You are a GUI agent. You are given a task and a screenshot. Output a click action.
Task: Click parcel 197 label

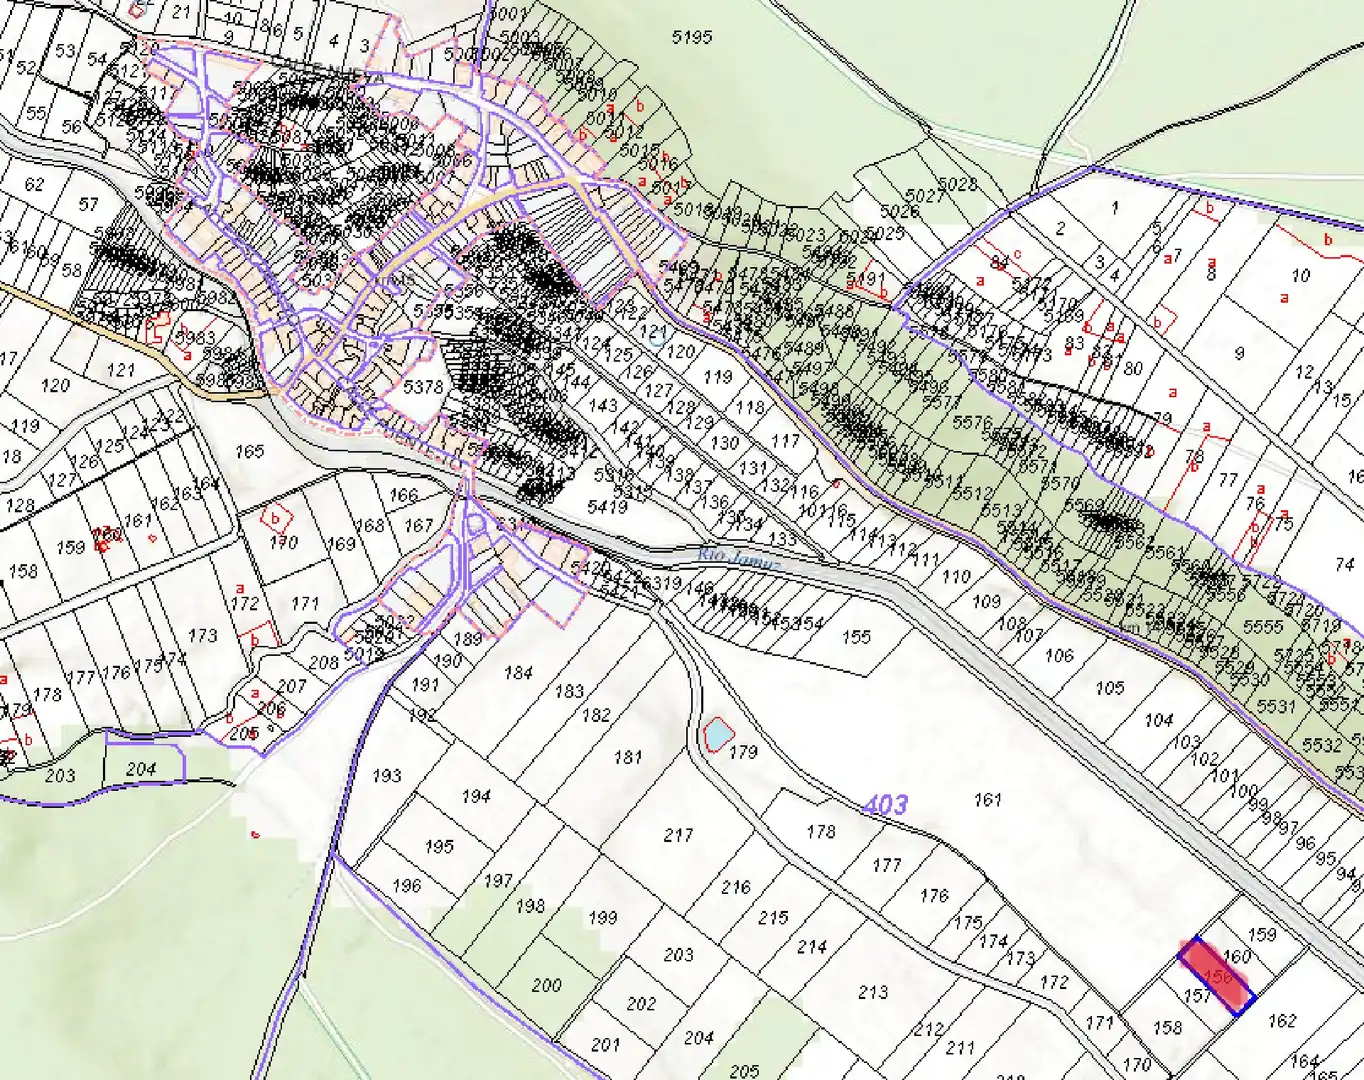coord(498,880)
